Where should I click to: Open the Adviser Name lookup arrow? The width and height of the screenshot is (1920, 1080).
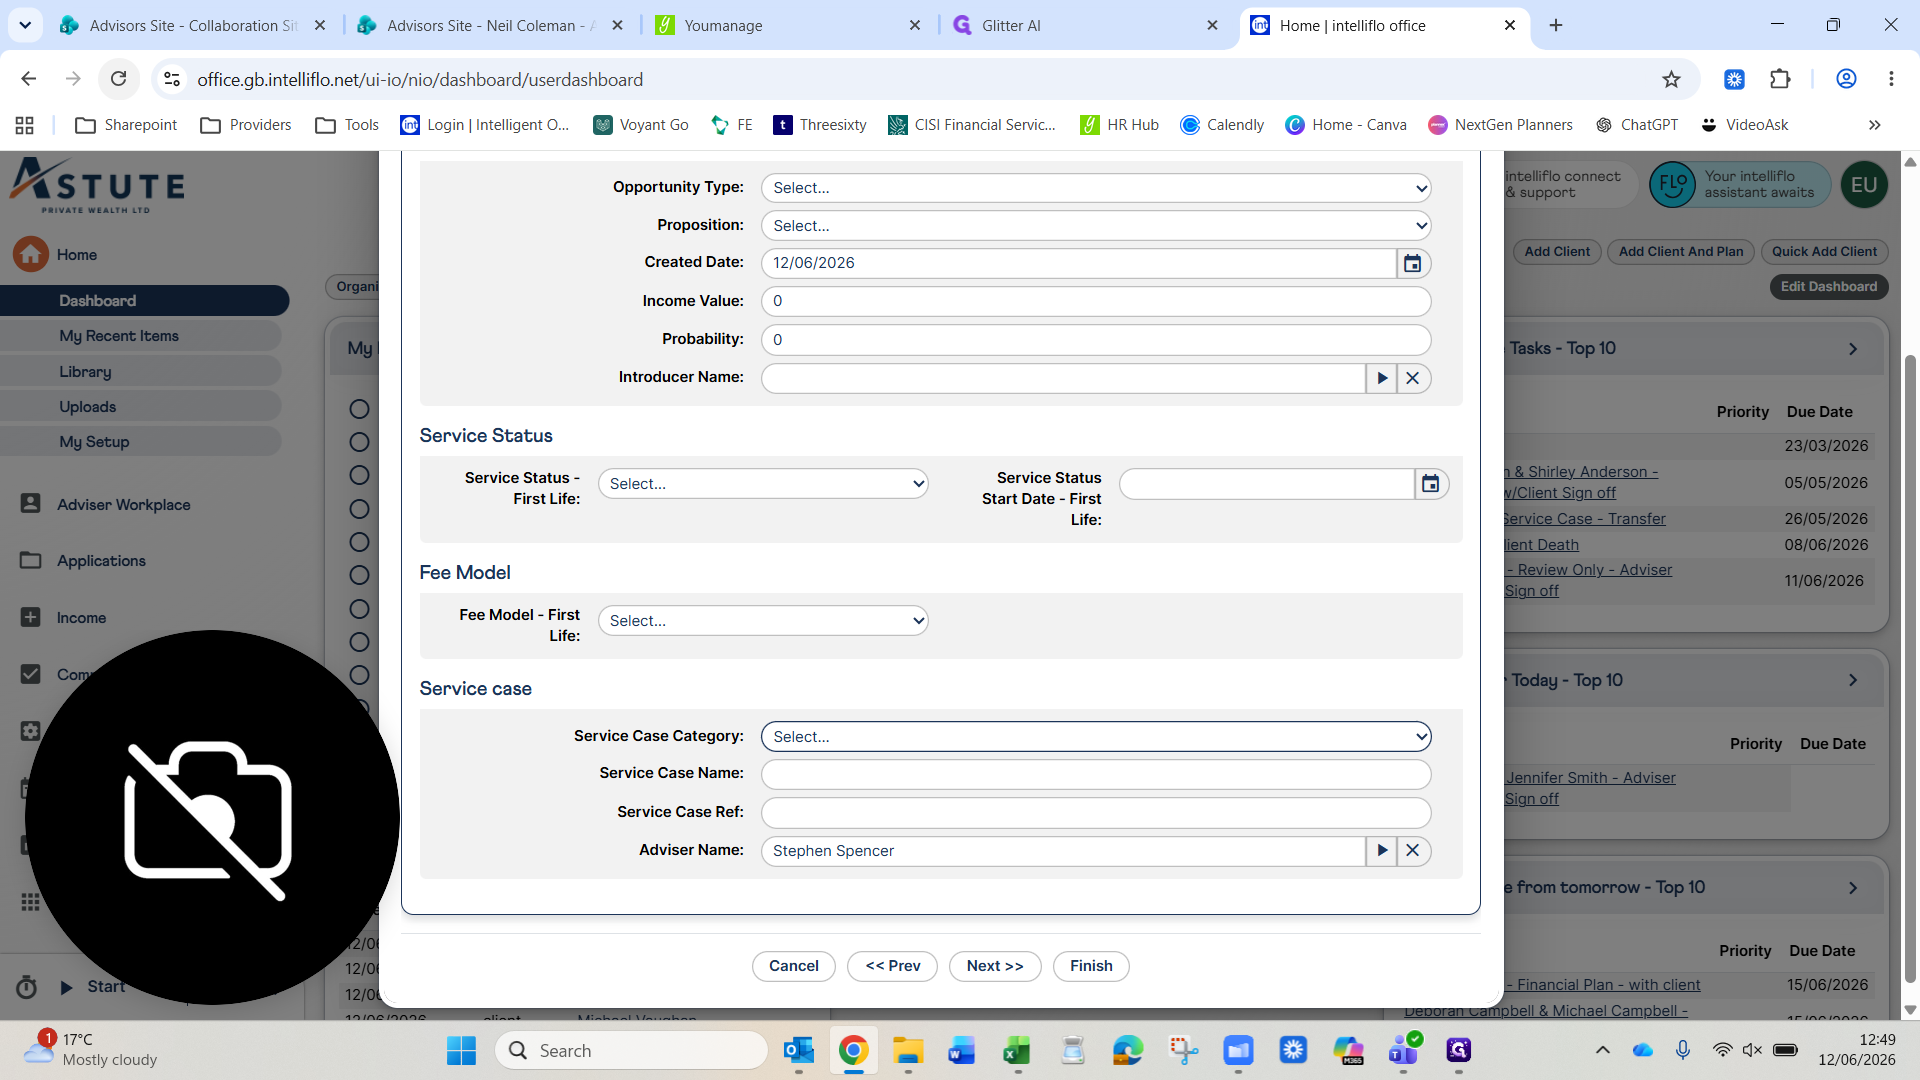click(1382, 851)
